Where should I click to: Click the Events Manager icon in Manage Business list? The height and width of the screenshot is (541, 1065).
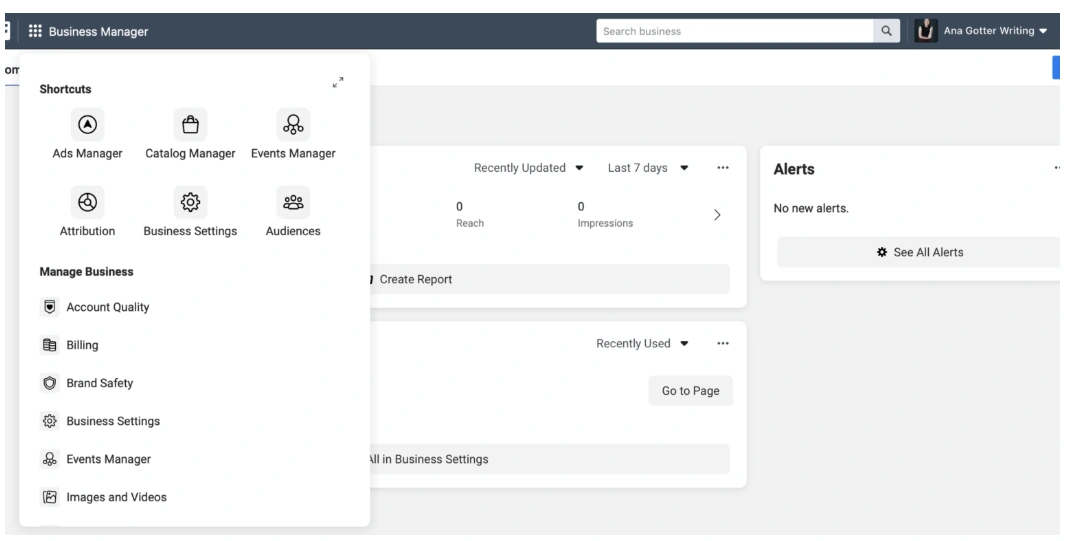pyautogui.click(x=50, y=459)
